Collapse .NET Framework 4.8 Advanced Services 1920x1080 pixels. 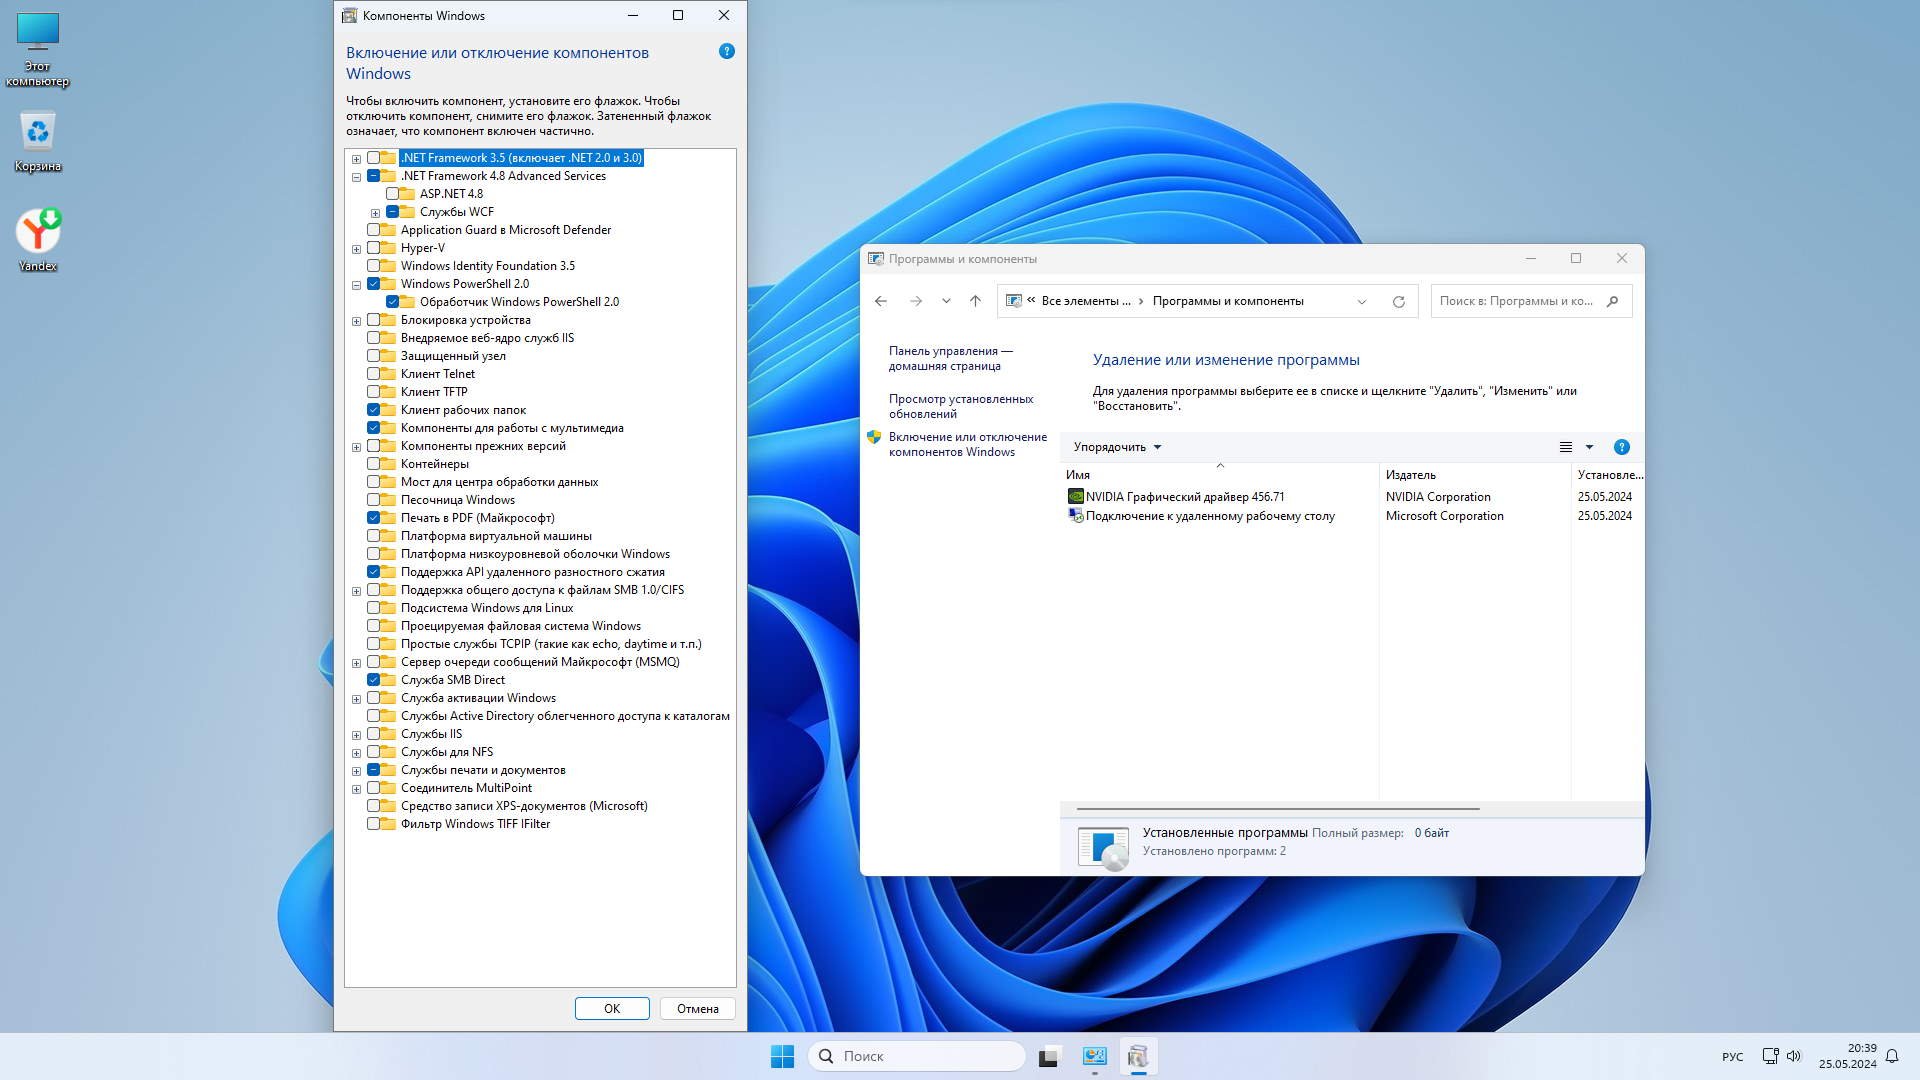[356, 177]
